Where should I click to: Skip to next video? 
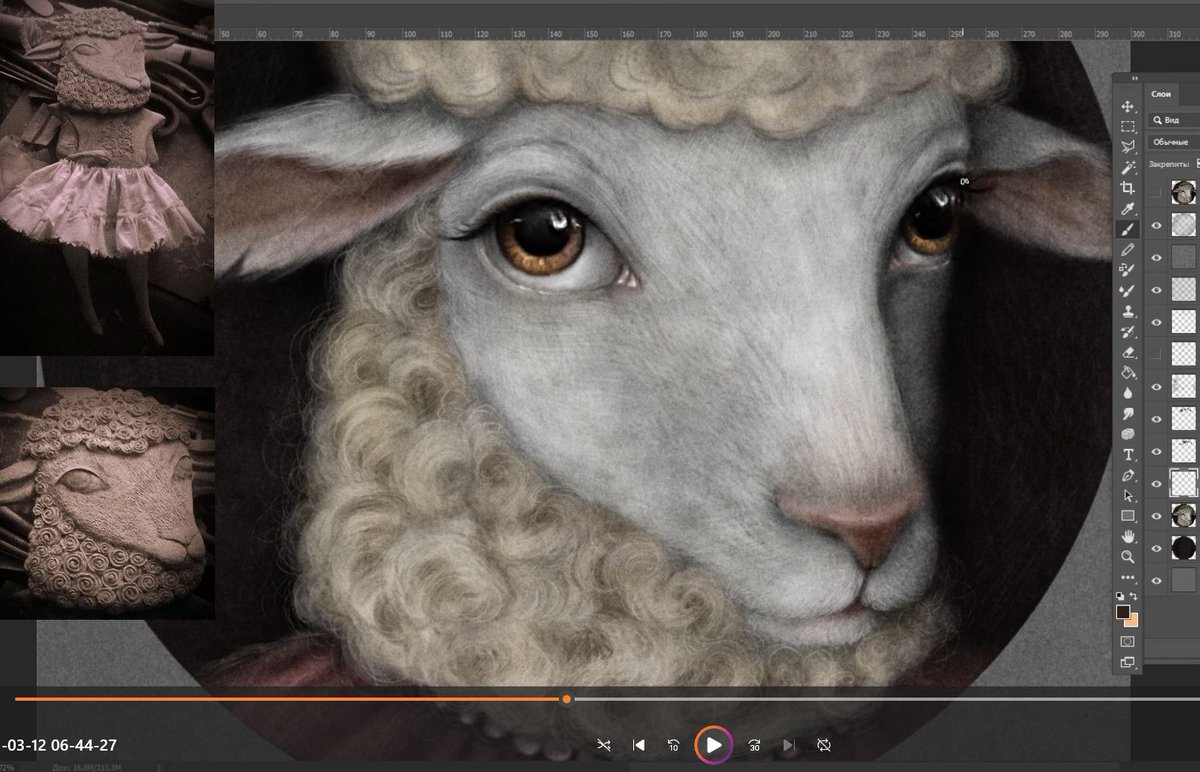click(x=789, y=745)
